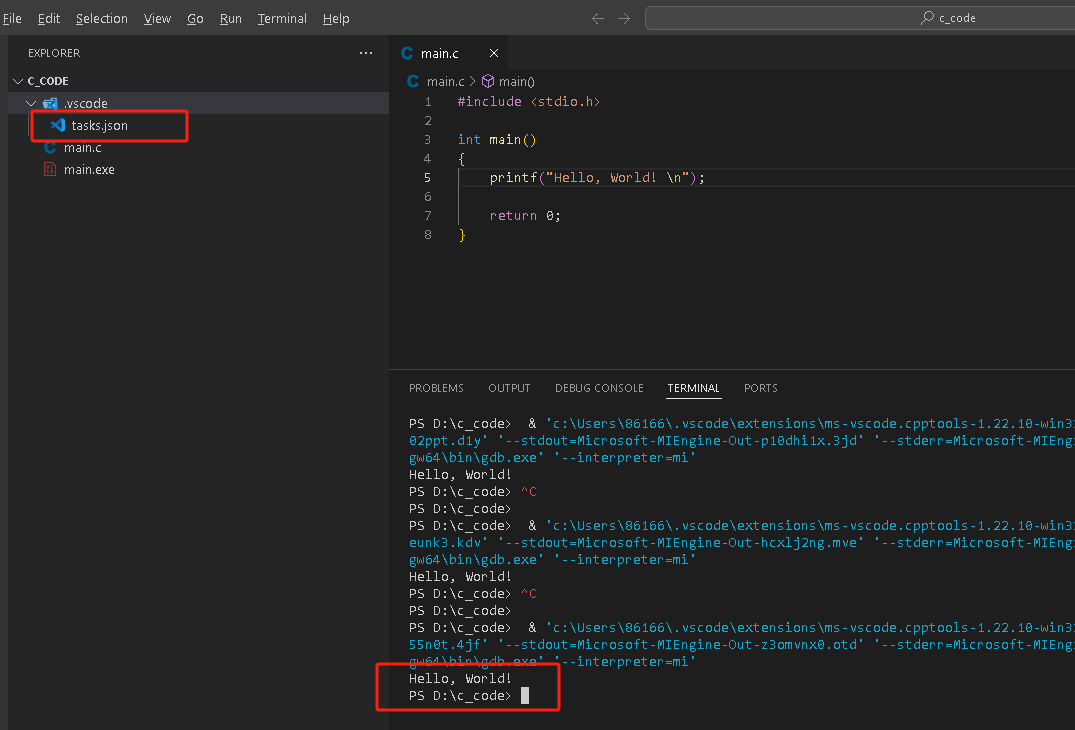Switch to the DEBUG CONSOLE panel tab
This screenshot has height=730, width=1075.
599,388
